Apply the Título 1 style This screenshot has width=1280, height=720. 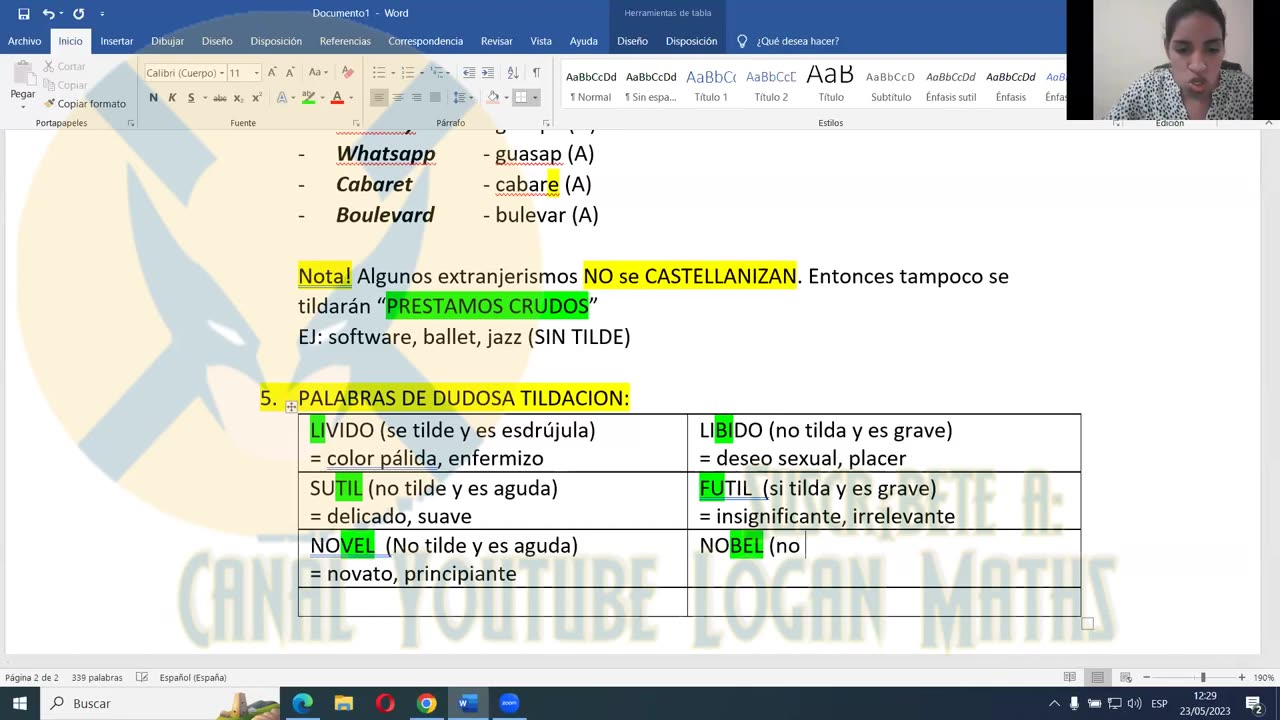711,85
